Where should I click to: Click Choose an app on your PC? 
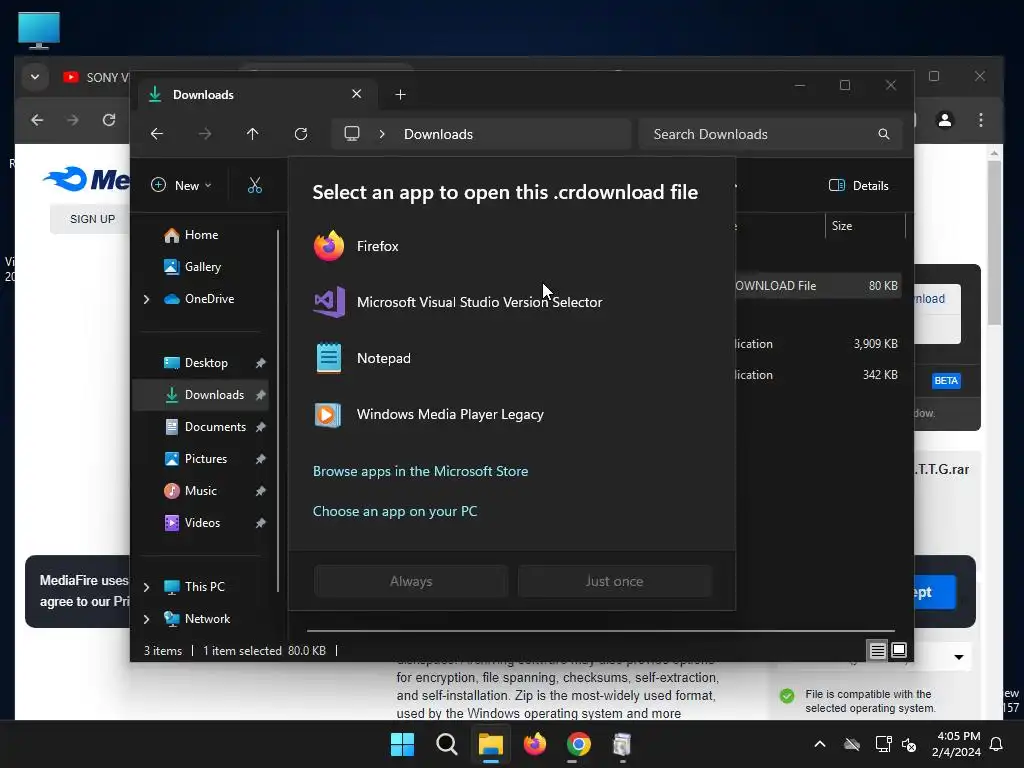coord(395,511)
